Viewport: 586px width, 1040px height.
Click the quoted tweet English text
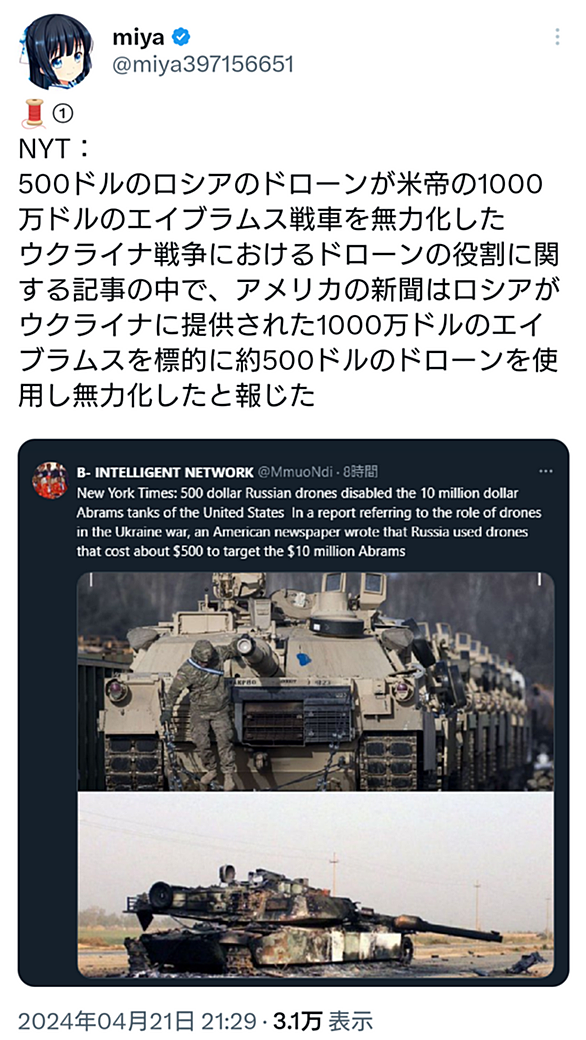(309, 522)
